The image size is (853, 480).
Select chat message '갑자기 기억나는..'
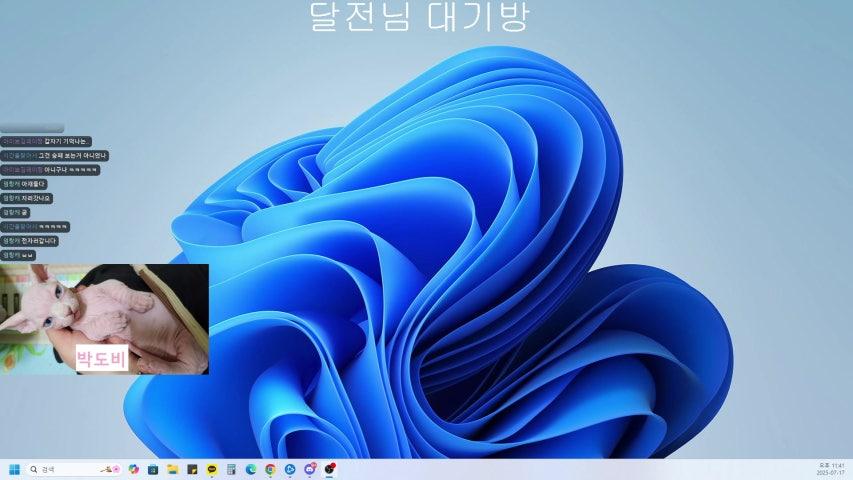coord(46,141)
